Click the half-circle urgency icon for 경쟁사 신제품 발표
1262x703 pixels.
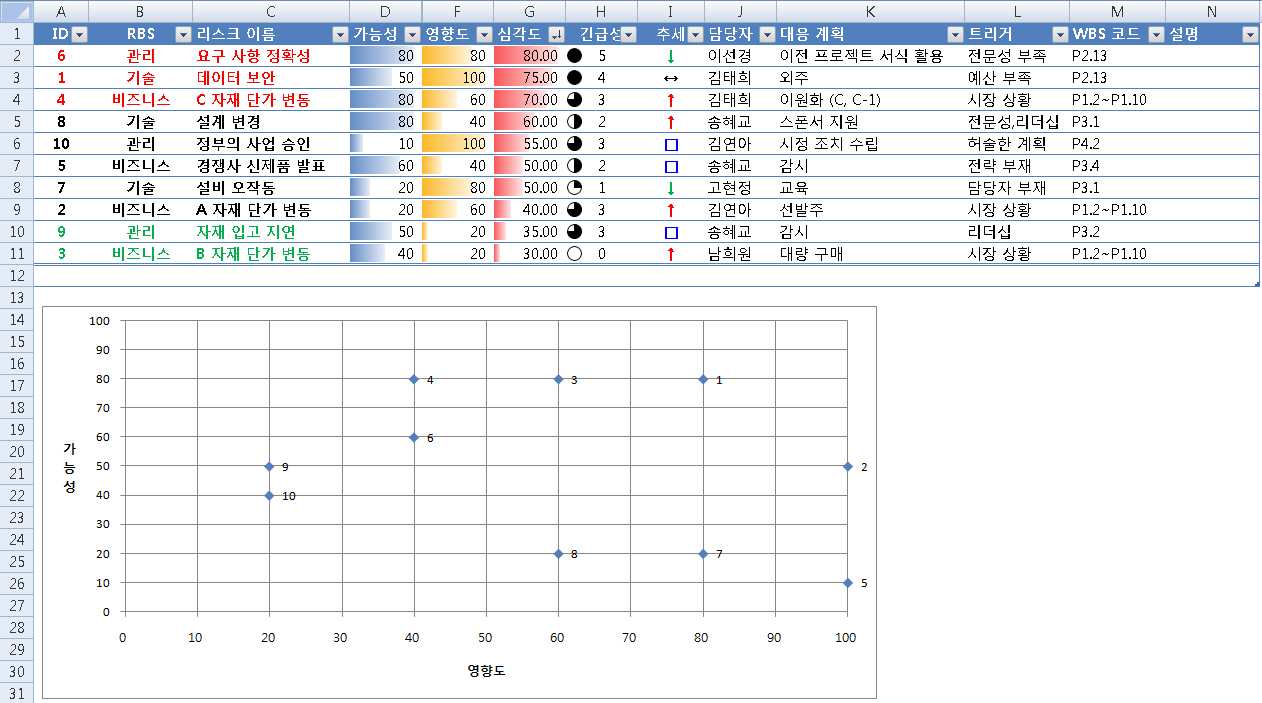pos(574,166)
